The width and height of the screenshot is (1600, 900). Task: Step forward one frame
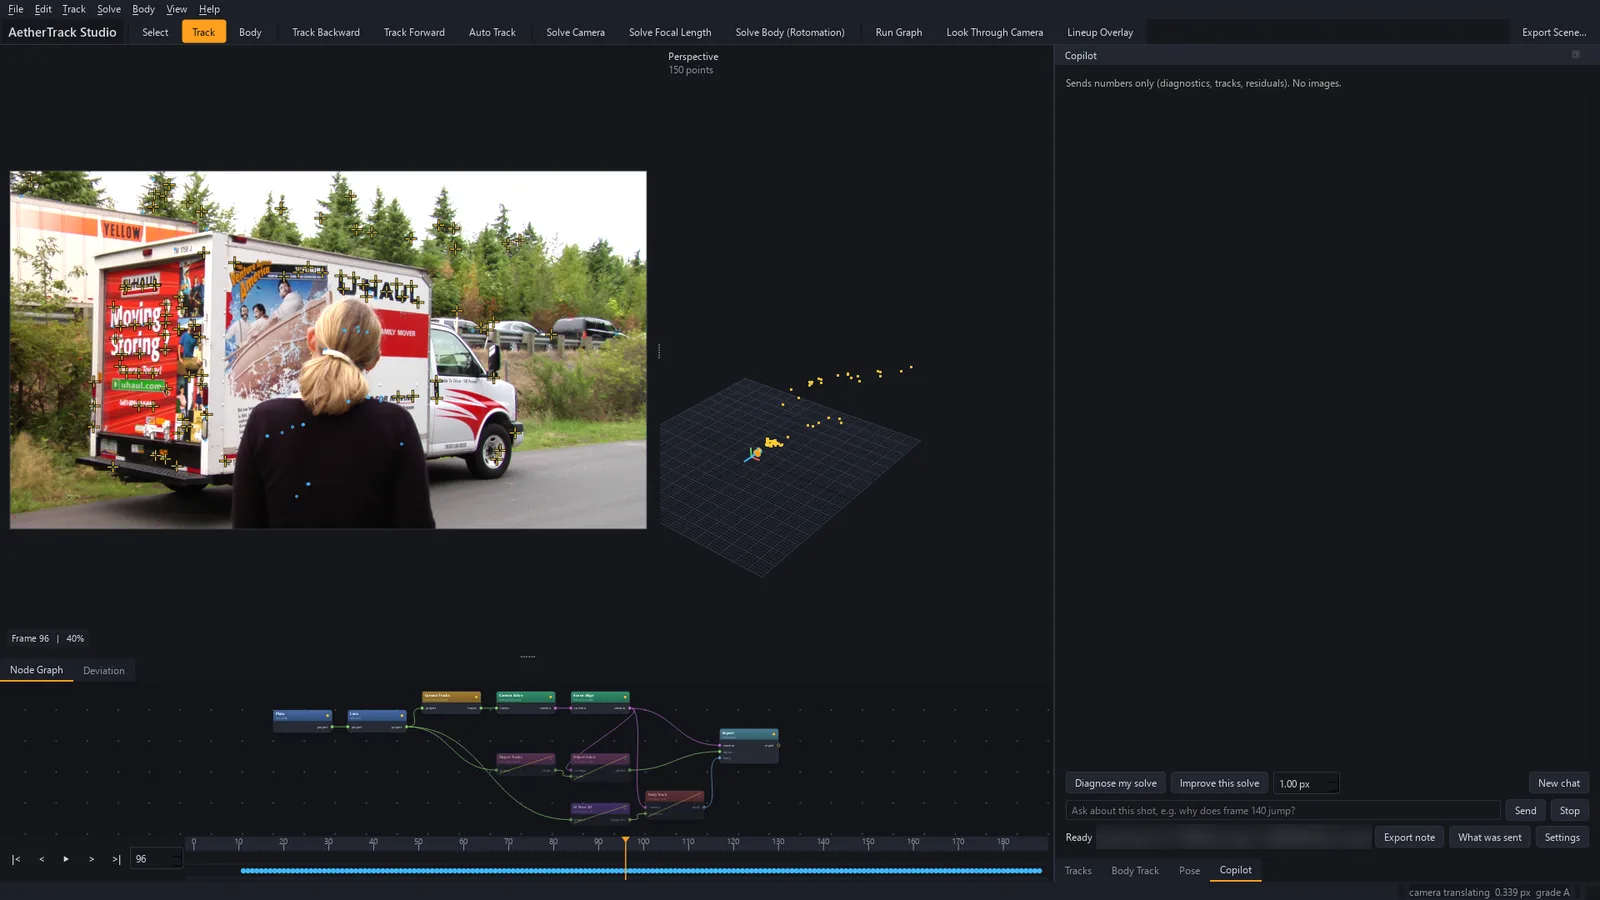[x=91, y=859]
